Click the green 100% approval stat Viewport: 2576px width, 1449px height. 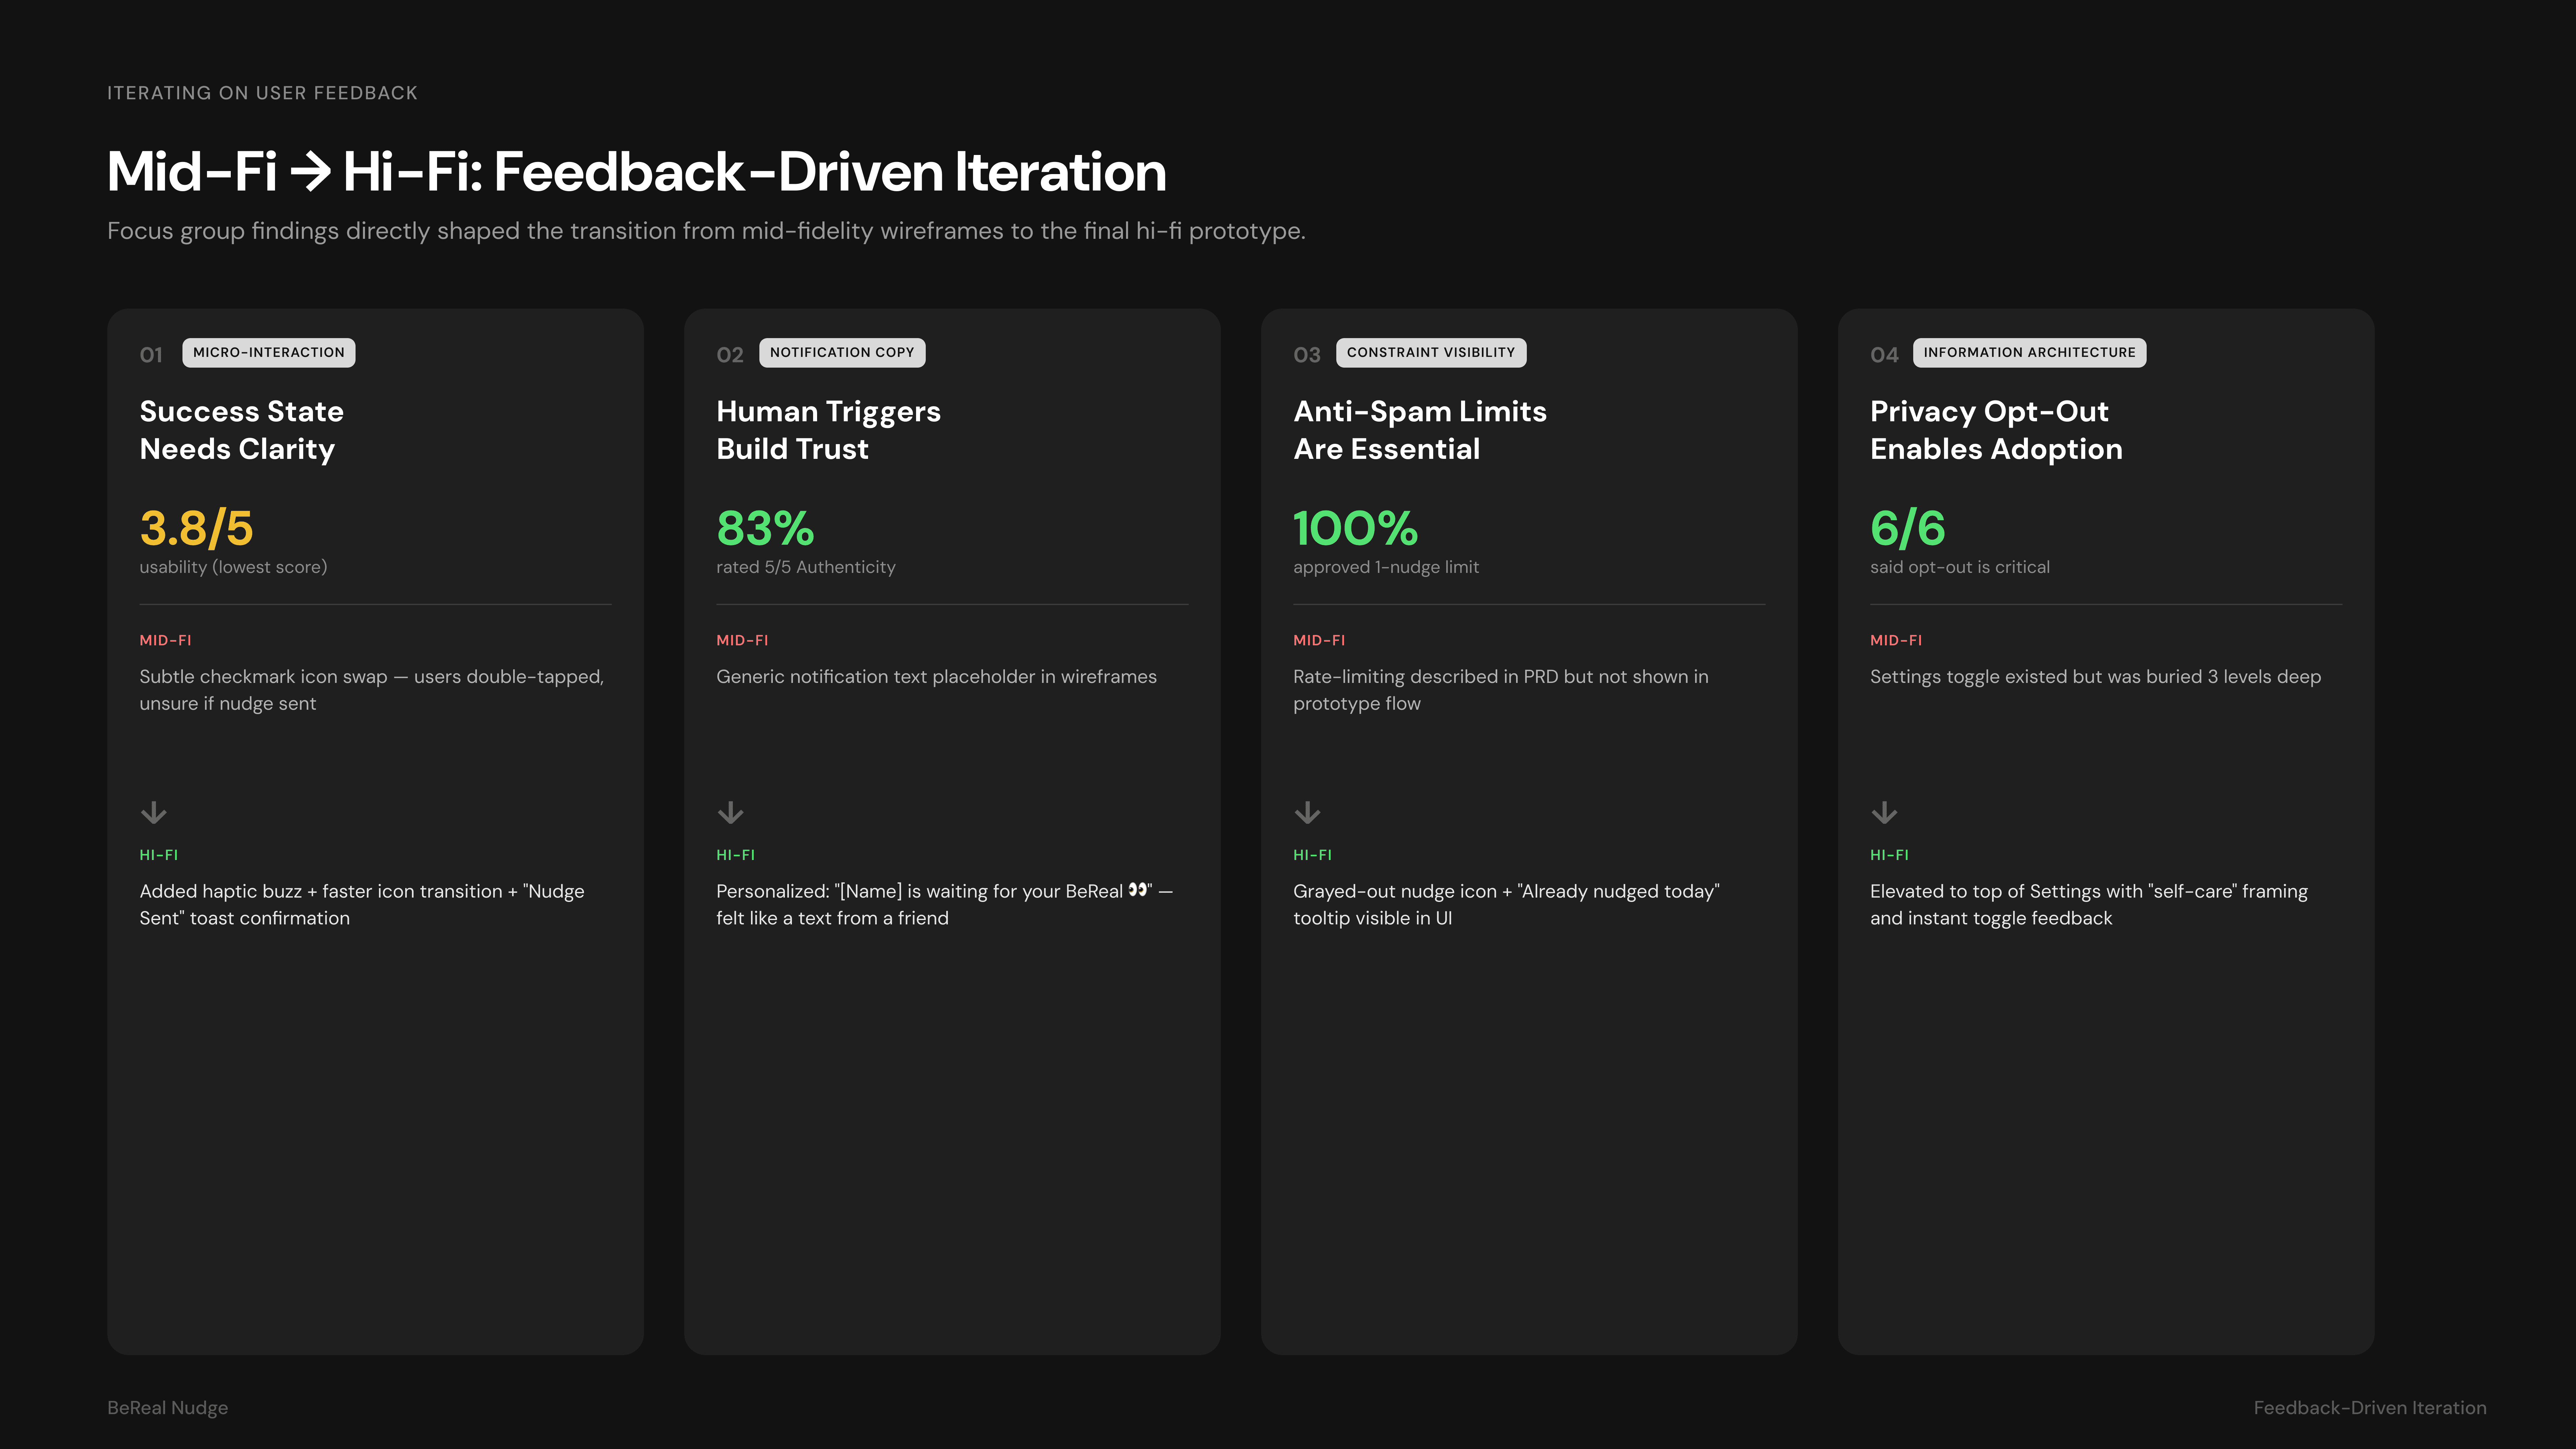tap(1355, 528)
